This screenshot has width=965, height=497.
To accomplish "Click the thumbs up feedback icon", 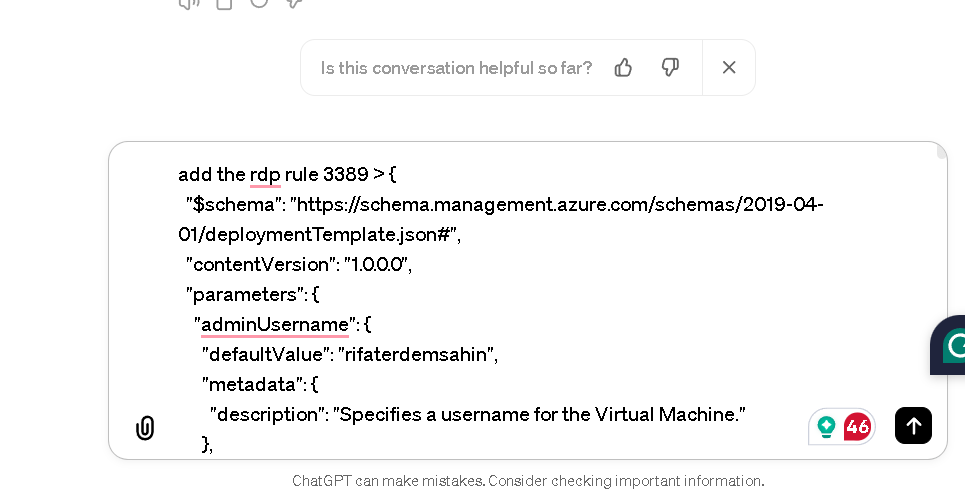I will click(623, 67).
